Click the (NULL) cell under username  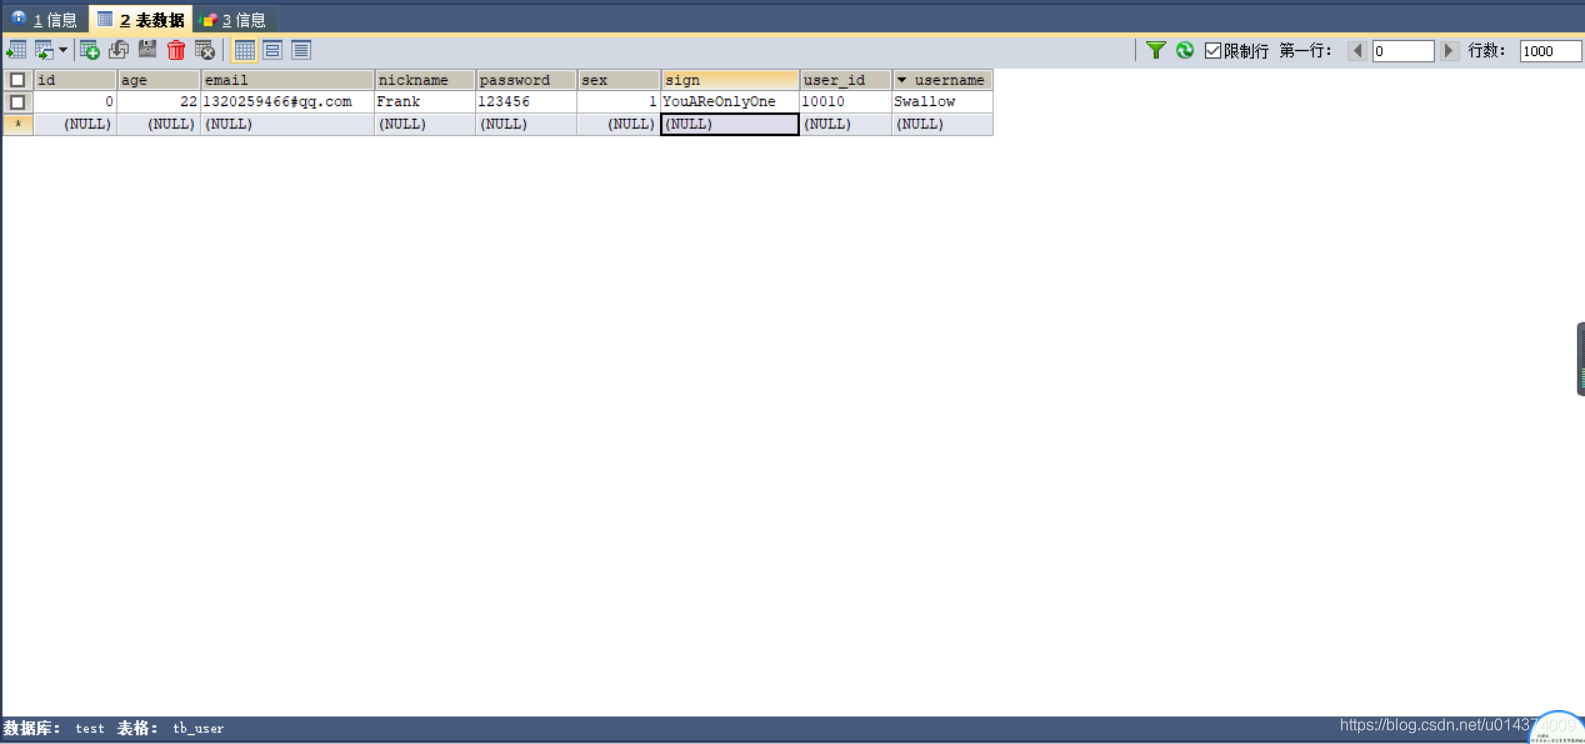[x=942, y=124]
